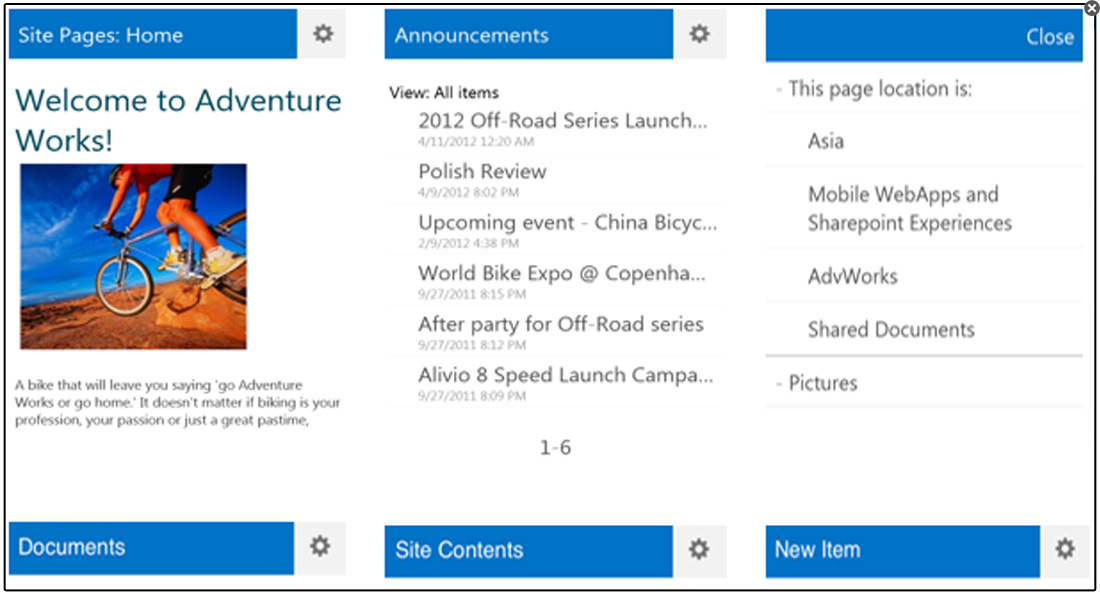Screen dimensions: 1100x595
Task: Open the Site Contents button
Action: point(528,551)
